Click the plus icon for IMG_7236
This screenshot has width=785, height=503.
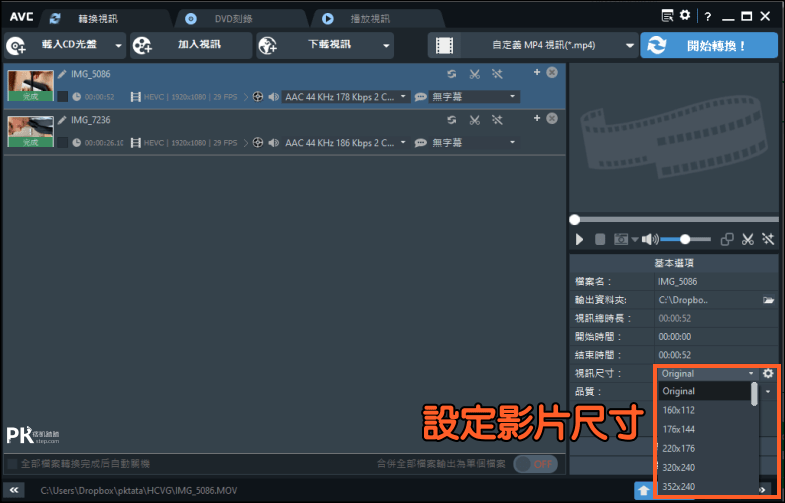click(x=537, y=119)
